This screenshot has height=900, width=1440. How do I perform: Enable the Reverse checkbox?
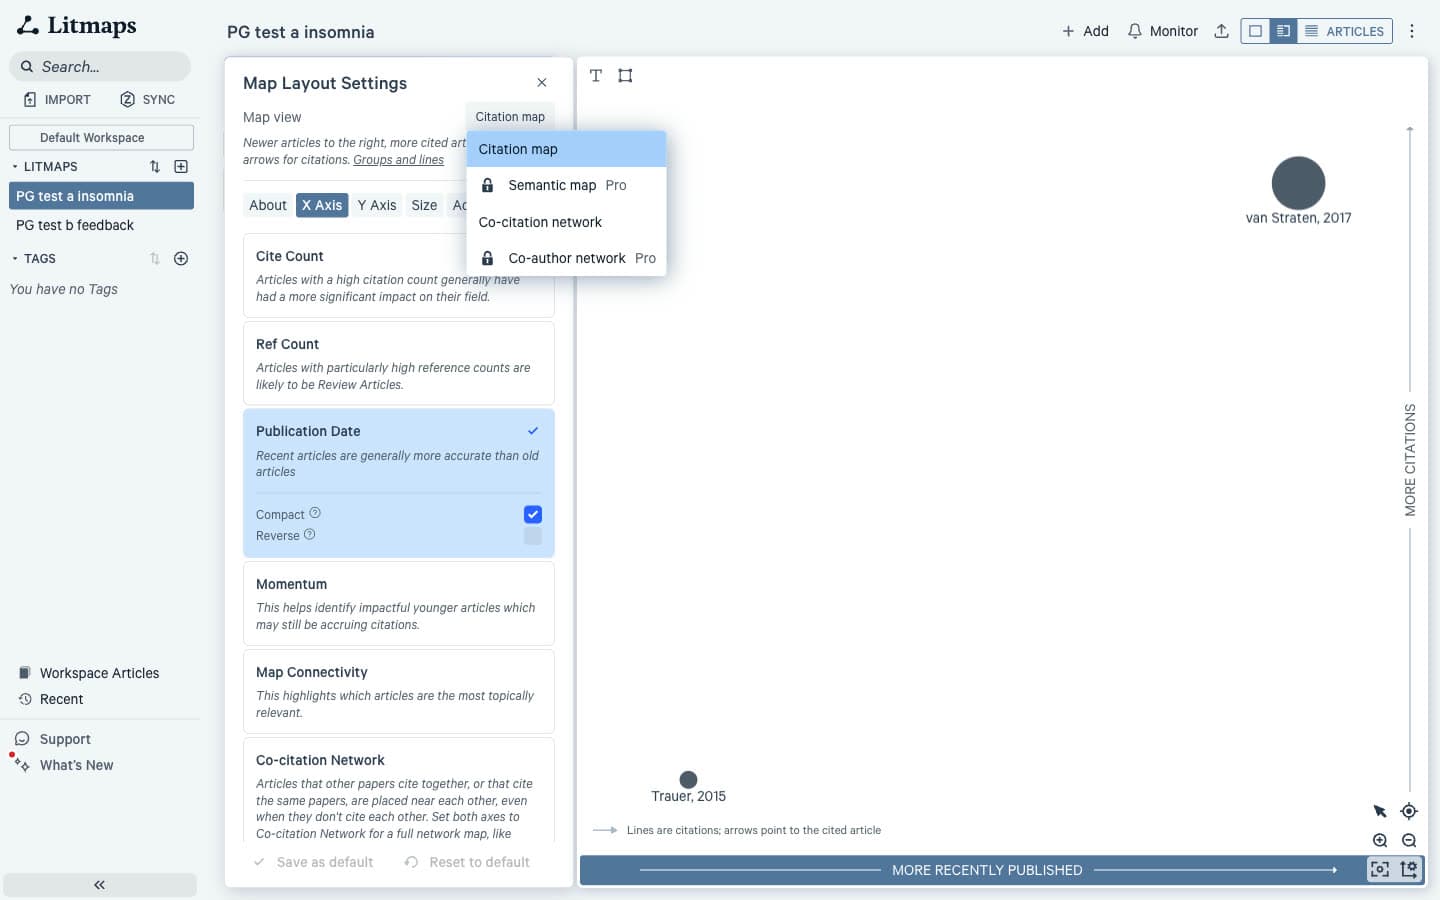click(533, 536)
